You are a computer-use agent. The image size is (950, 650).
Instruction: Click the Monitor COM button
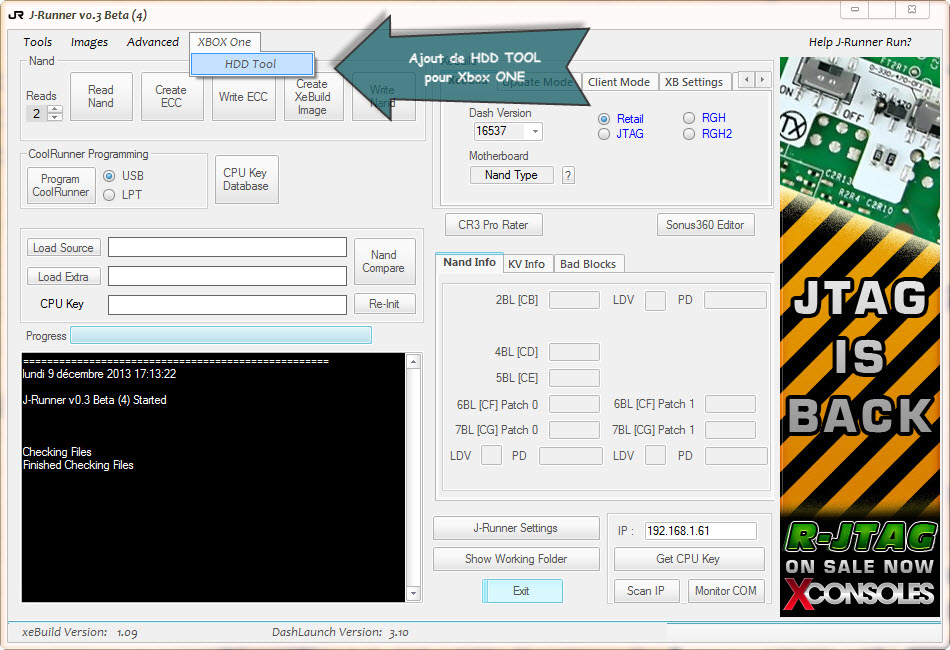click(x=726, y=591)
